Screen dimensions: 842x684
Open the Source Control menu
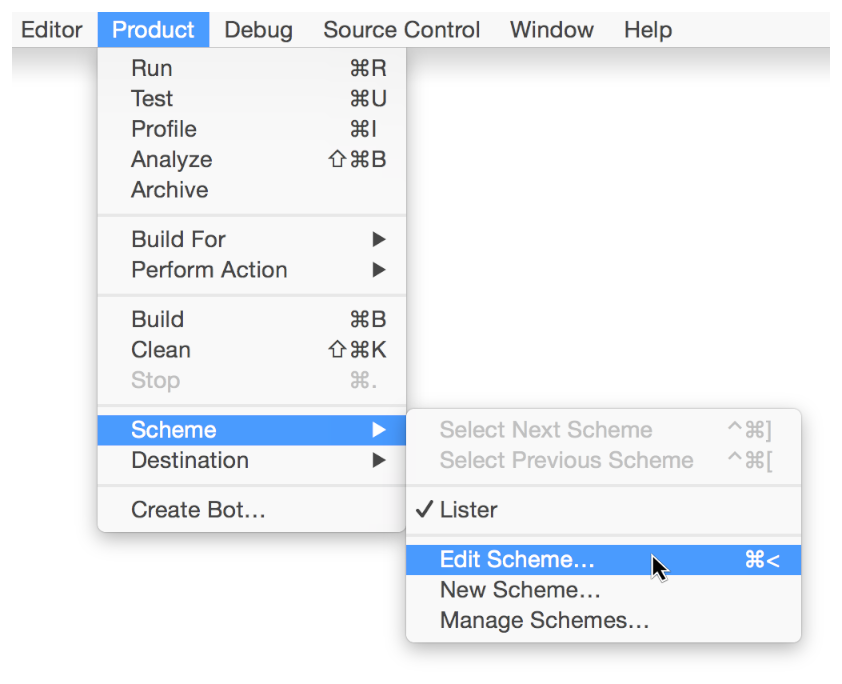click(401, 30)
